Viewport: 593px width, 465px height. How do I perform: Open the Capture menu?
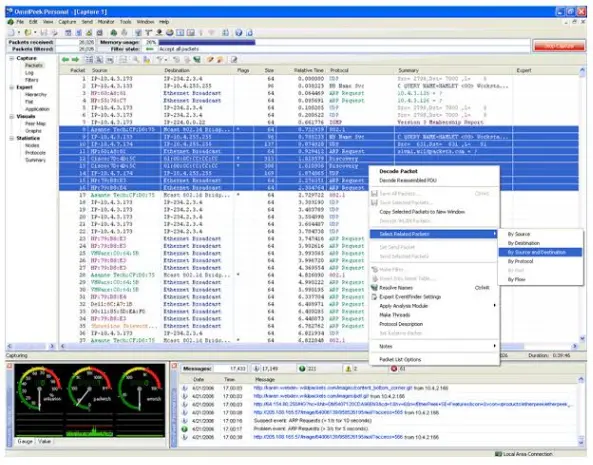click(67, 22)
